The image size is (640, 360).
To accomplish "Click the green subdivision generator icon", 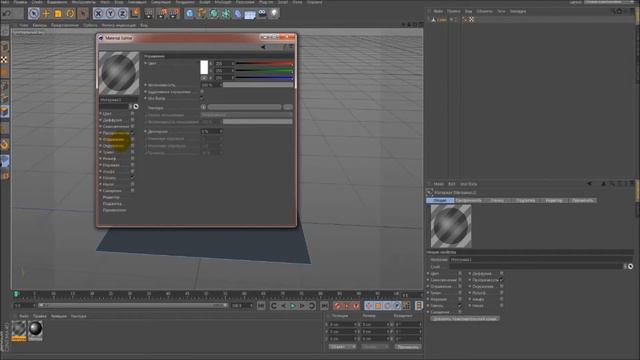I will coord(213,13).
